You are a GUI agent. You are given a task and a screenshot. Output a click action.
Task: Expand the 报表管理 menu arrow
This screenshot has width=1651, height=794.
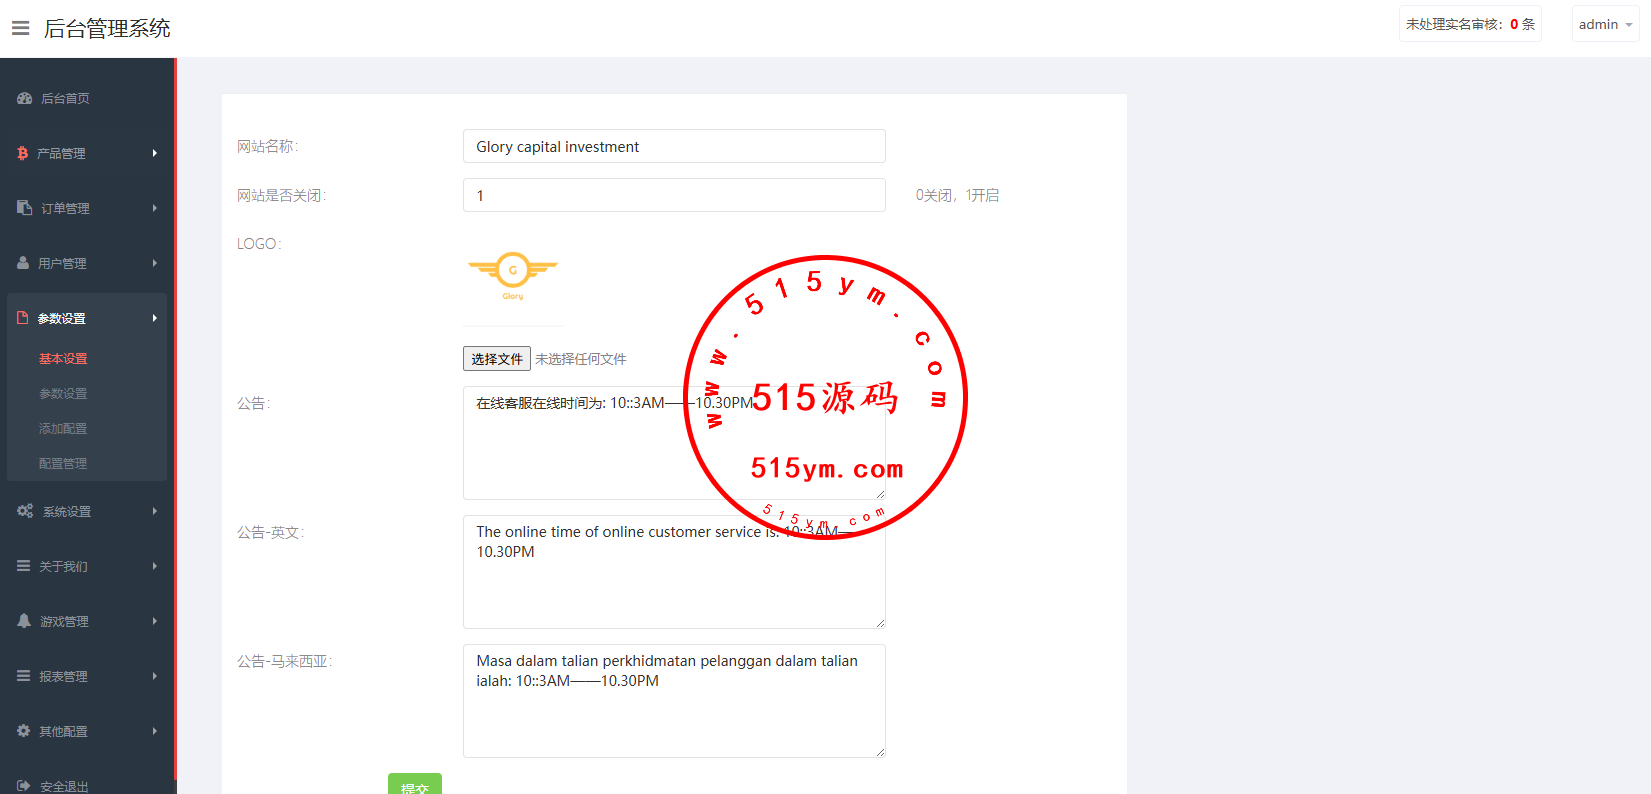[155, 676]
